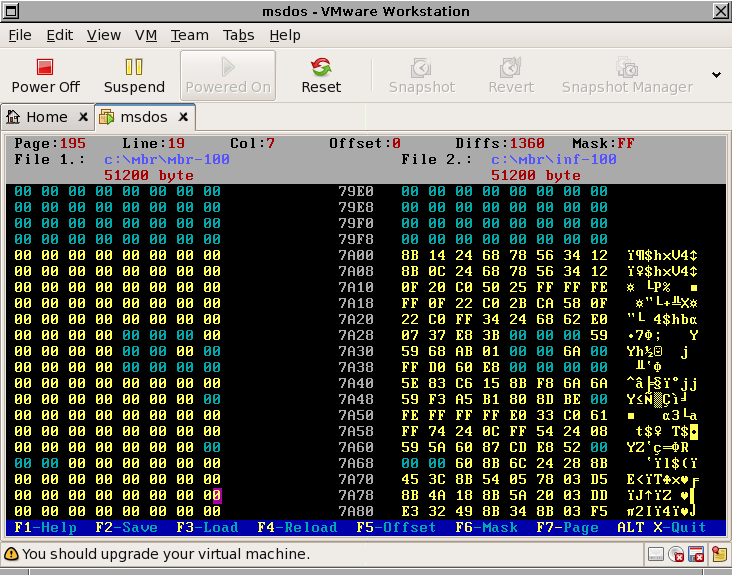Switch to the Home tab
The width and height of the screenshot is (732, 575).
tap(47, 117)
